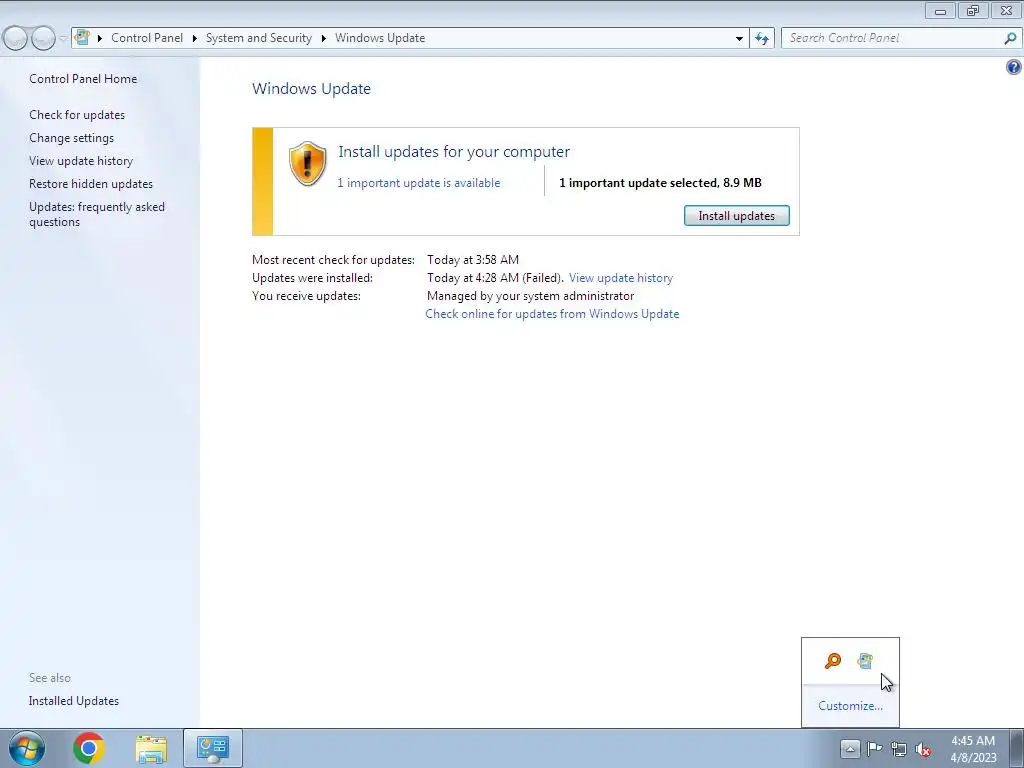
Task: Click the Windows Update tray icon in popup
Action: point(865,661)
